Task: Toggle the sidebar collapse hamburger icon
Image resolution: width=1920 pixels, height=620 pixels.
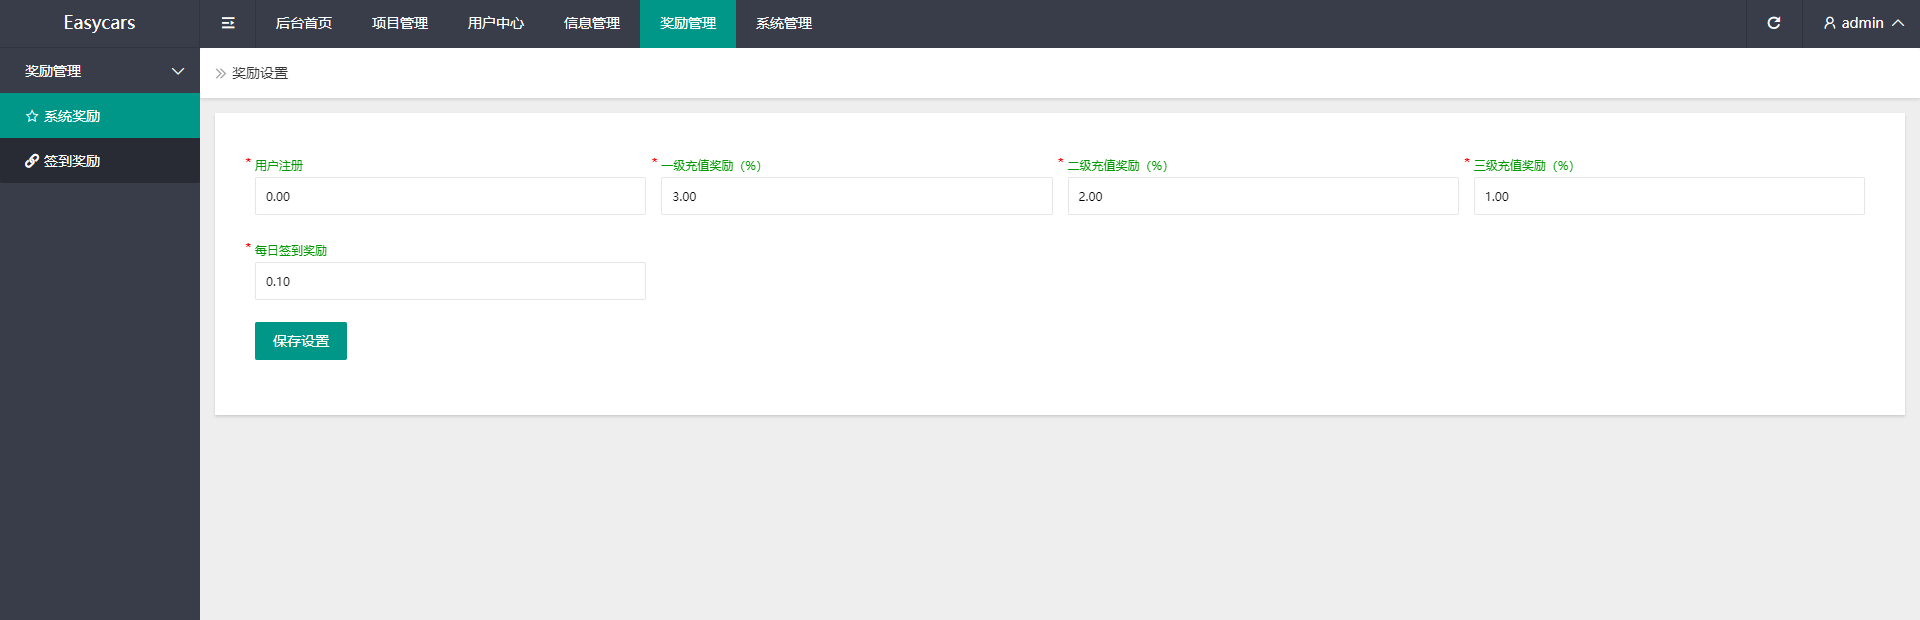Action: tap(228, 23)
